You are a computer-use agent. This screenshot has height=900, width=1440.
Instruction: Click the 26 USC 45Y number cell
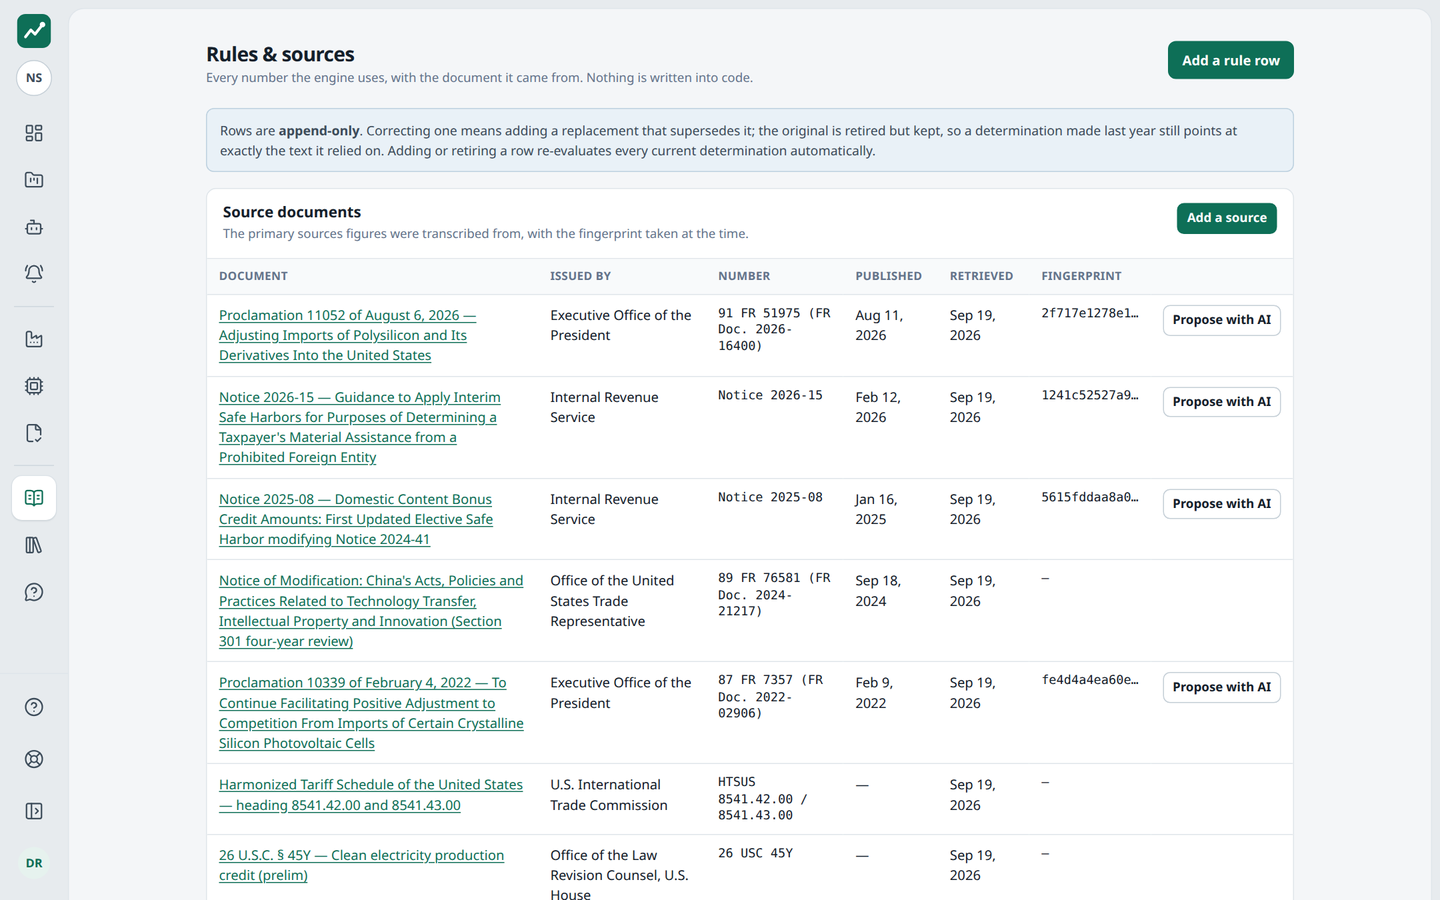[755, 853]
